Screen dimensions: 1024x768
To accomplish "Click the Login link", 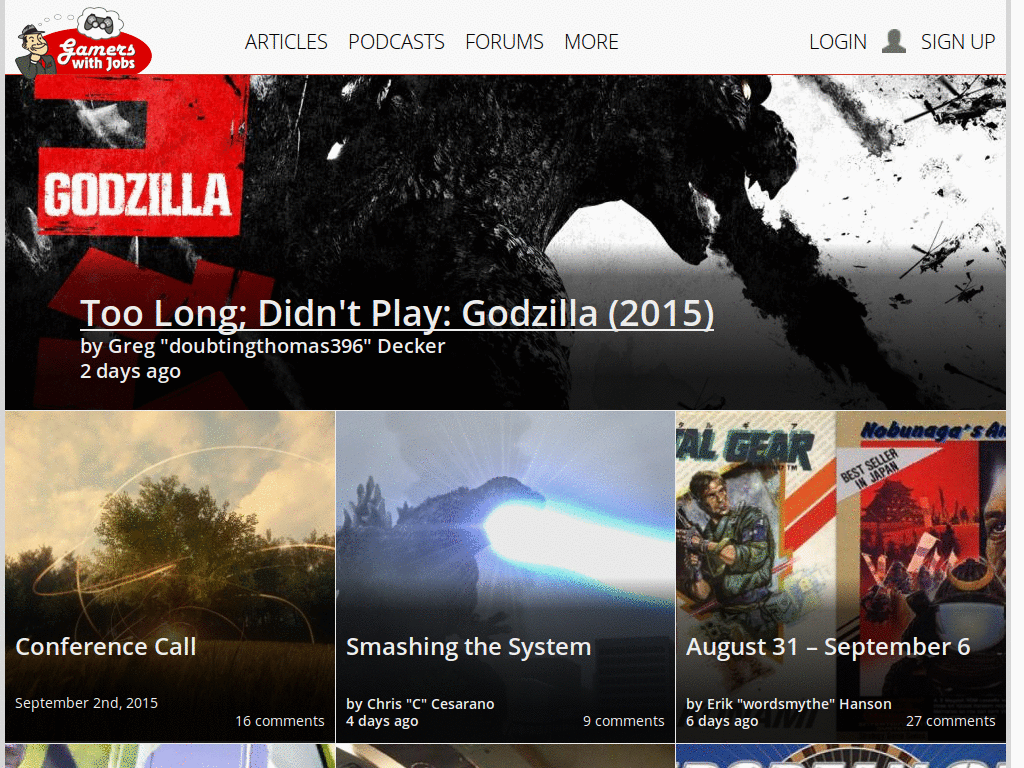I will (838, 42).
